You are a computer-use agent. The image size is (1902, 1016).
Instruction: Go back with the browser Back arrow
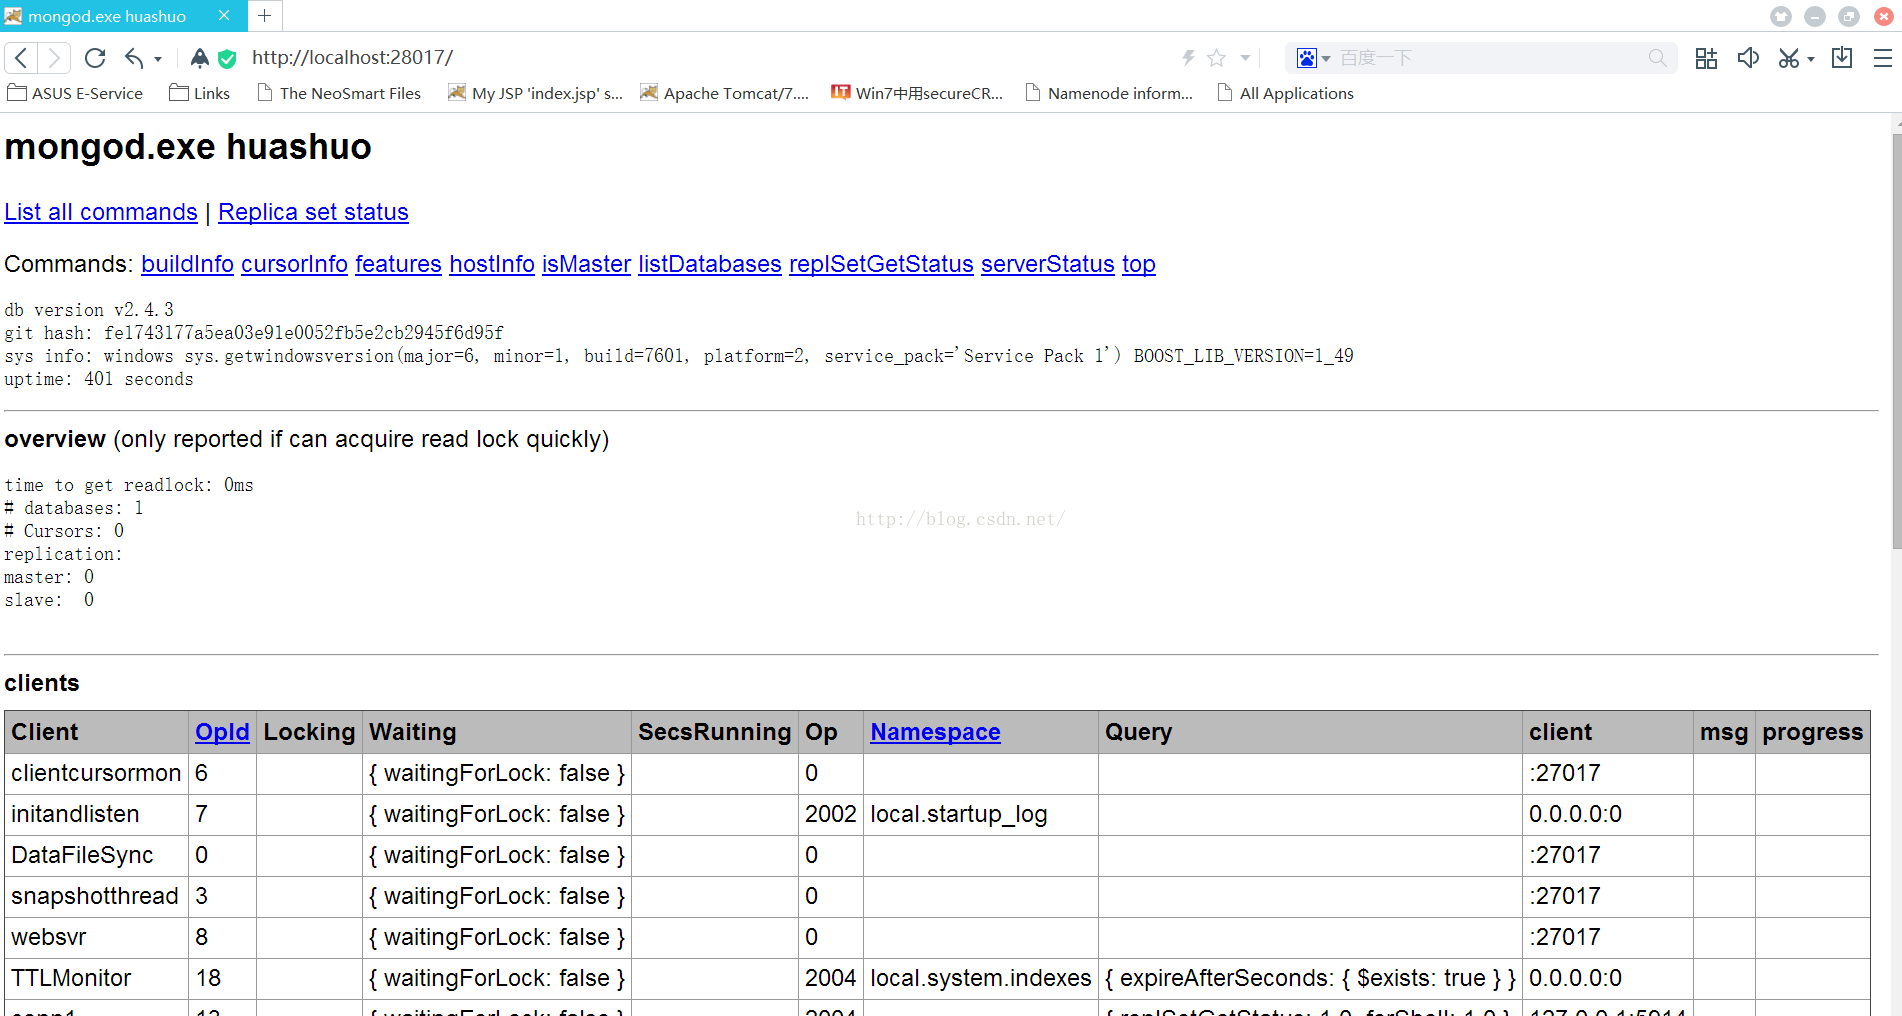[x=22, y=58]
